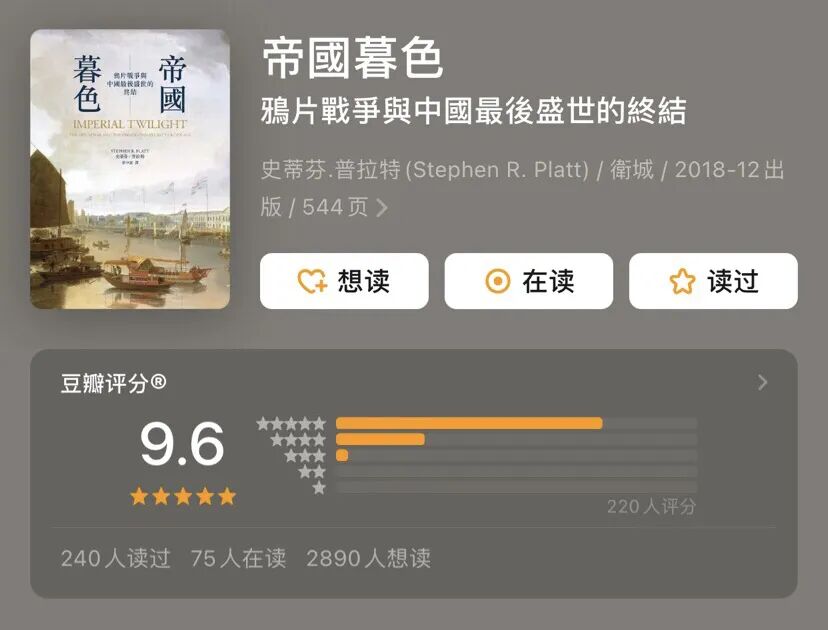Screen dimensions: 828x630
Task: Click the 9.6 rating score
Action: (182, 444)
